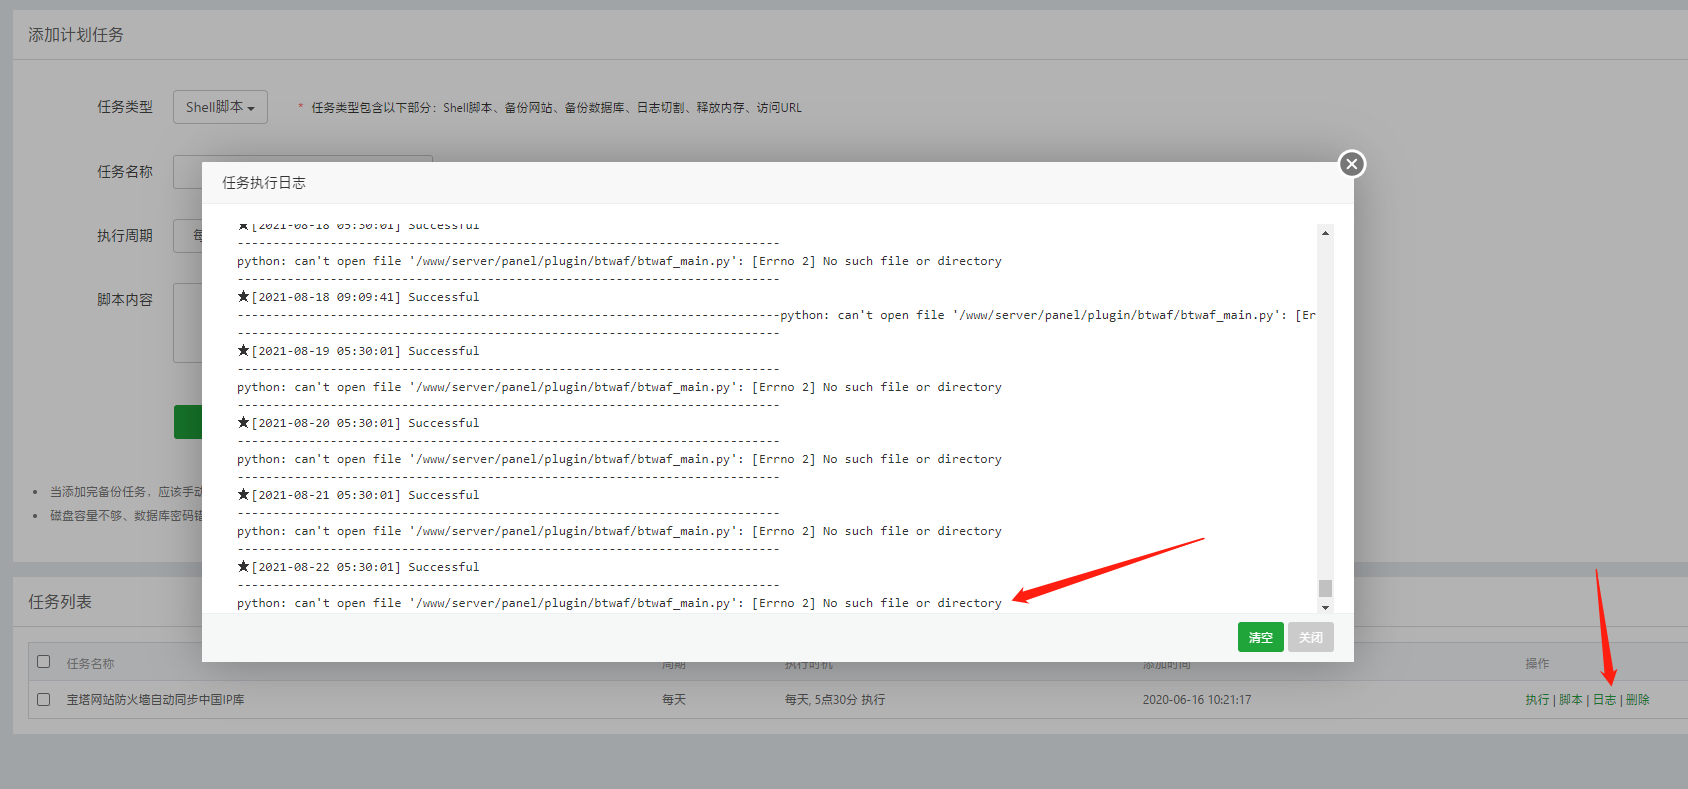The image size is (1688, 789).
Task: Click the 任务列表 section heading
Action: 60,602
